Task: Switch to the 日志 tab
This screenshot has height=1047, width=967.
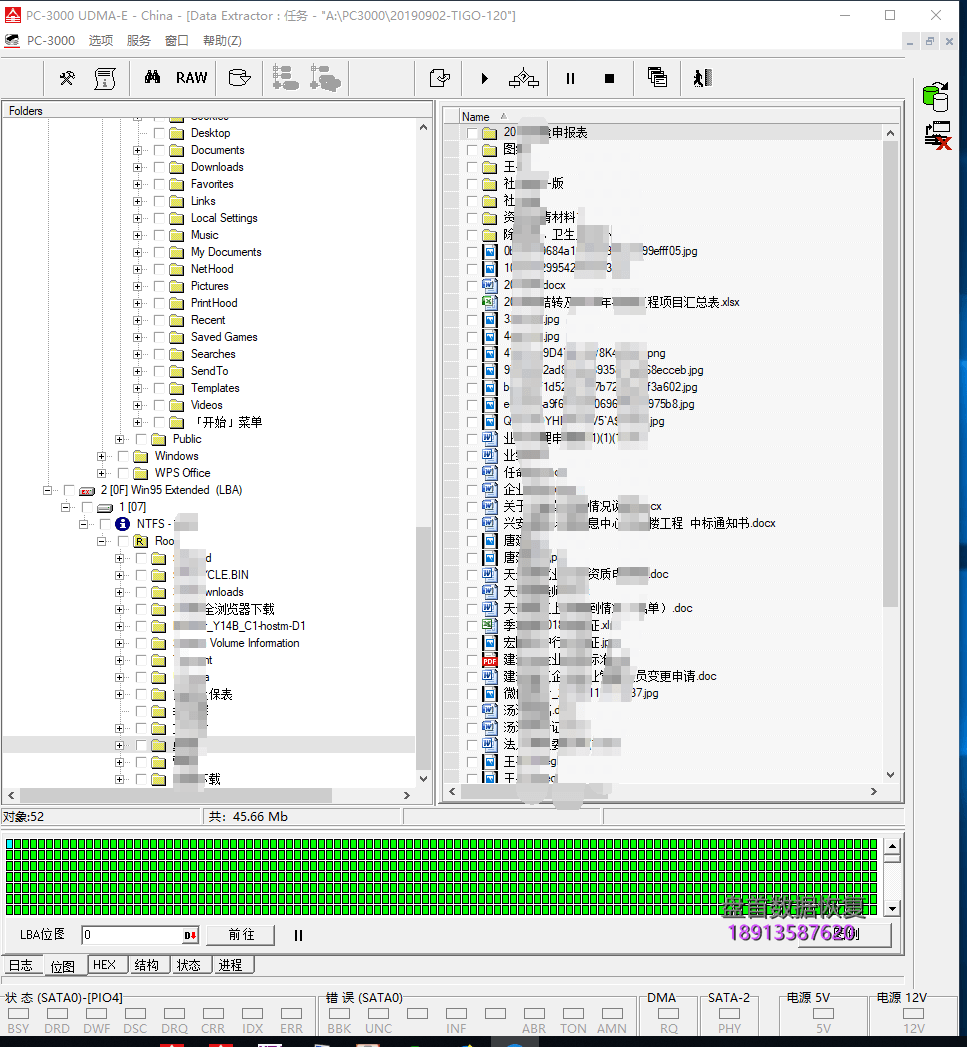Action: click(x=21, y=966)
